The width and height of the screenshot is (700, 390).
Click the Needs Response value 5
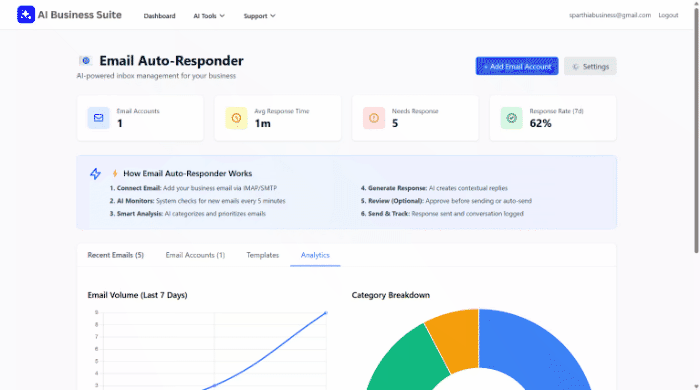point(395,124)
